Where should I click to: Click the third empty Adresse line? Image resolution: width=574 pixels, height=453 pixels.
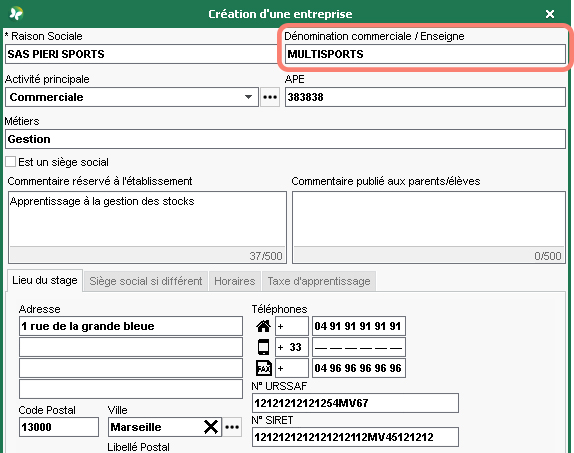point(131,368)
